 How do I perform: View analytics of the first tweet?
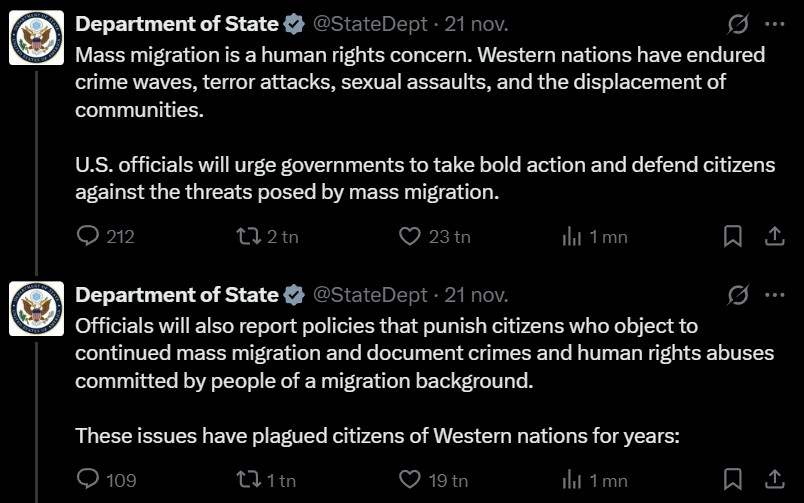point(573,236)
